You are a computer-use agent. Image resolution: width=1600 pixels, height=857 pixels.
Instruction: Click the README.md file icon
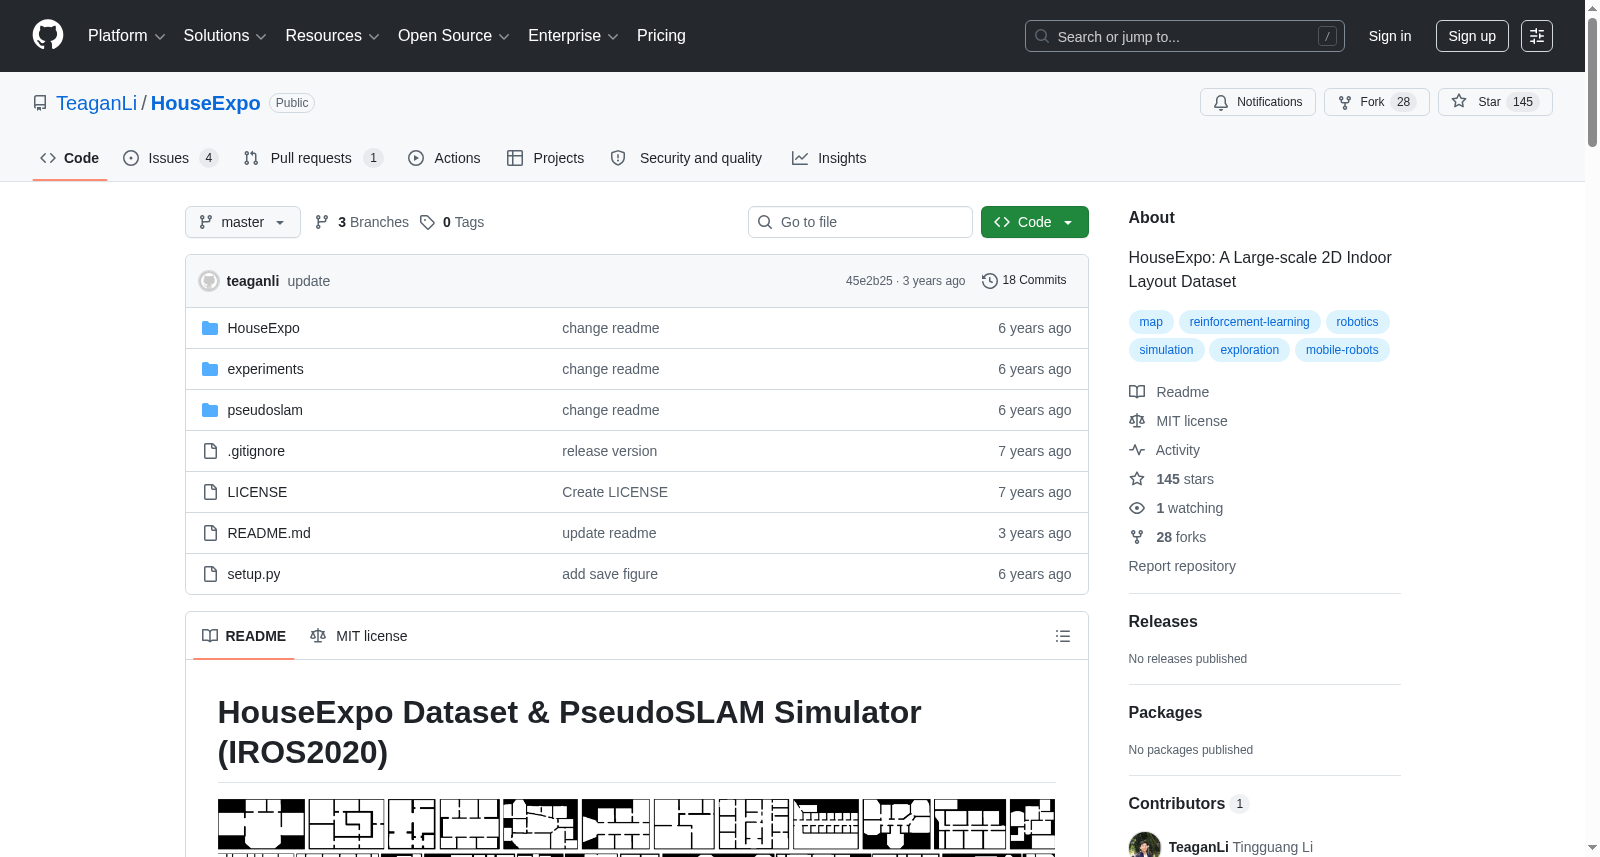(210, 533)
